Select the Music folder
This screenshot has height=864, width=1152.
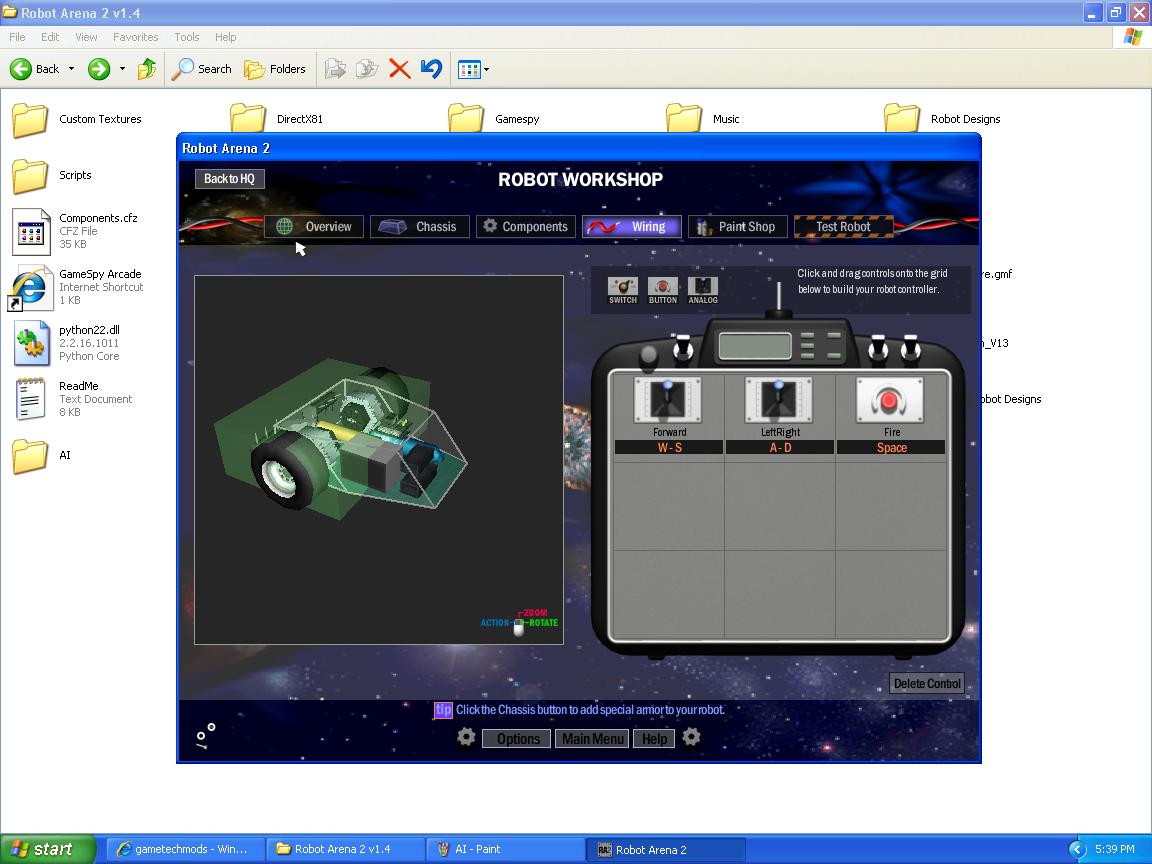click(x=702, y=120)
